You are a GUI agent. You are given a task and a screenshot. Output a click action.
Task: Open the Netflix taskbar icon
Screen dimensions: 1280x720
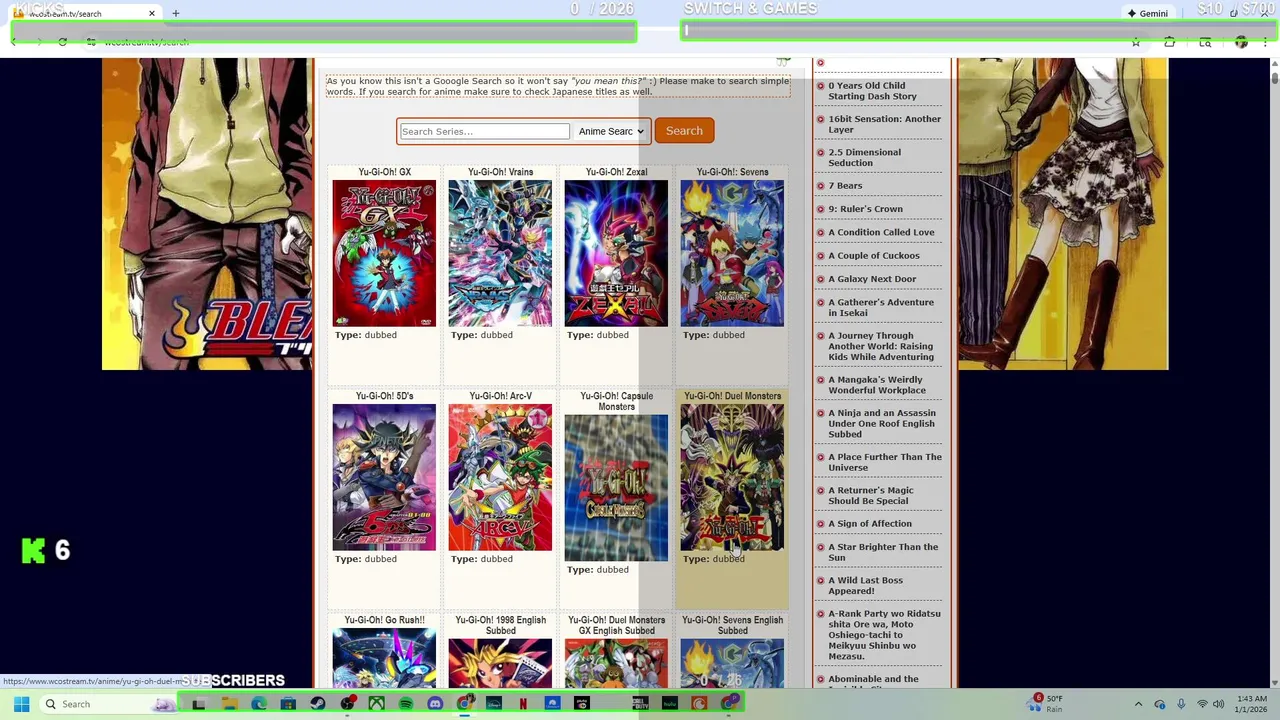523,704
